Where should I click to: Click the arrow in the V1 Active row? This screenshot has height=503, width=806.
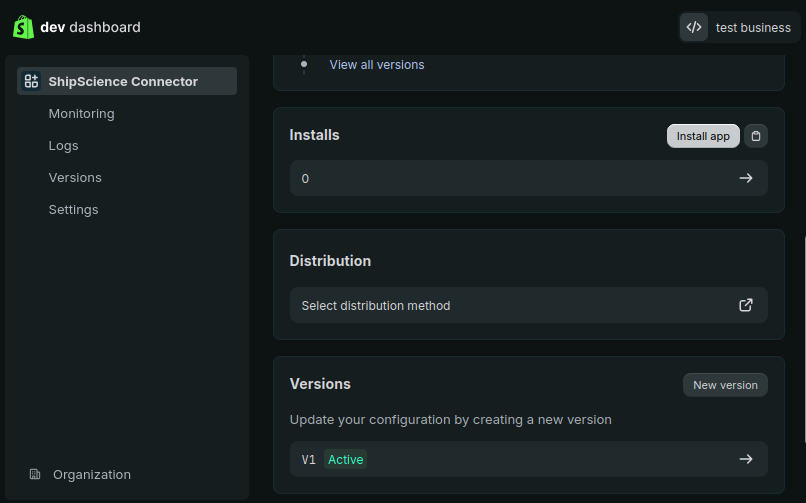click(746, 459)
